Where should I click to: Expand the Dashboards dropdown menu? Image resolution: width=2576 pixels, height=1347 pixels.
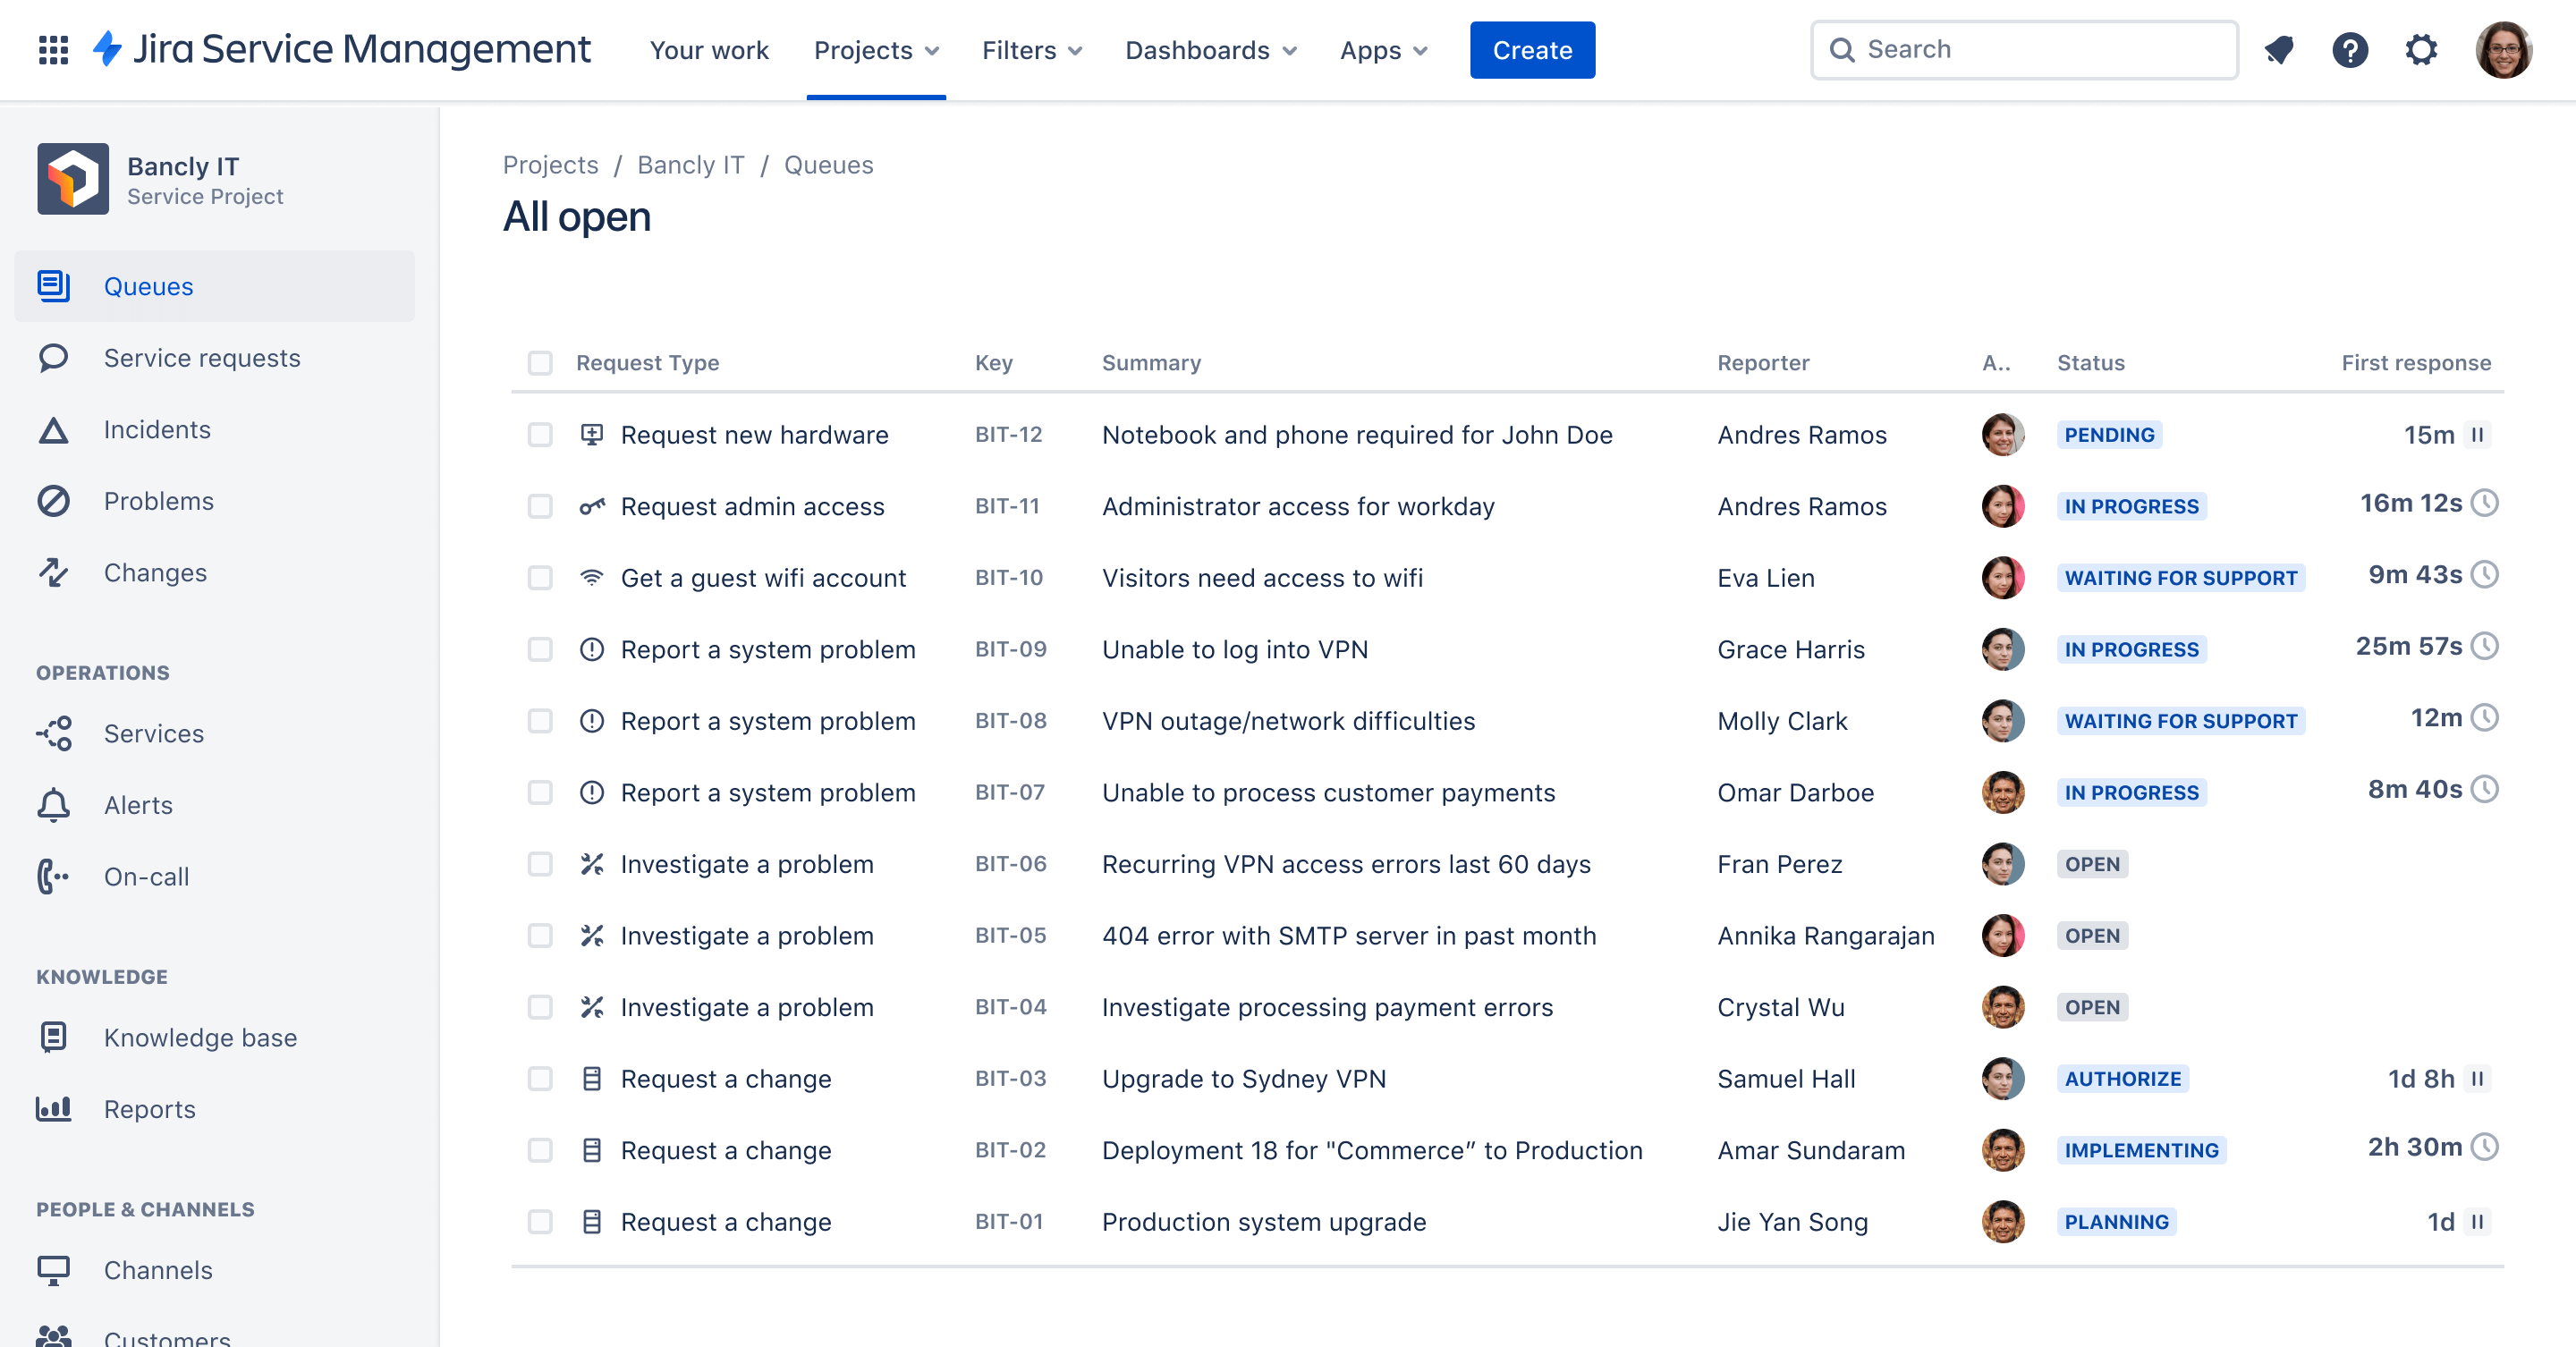tap(1211, 49)
